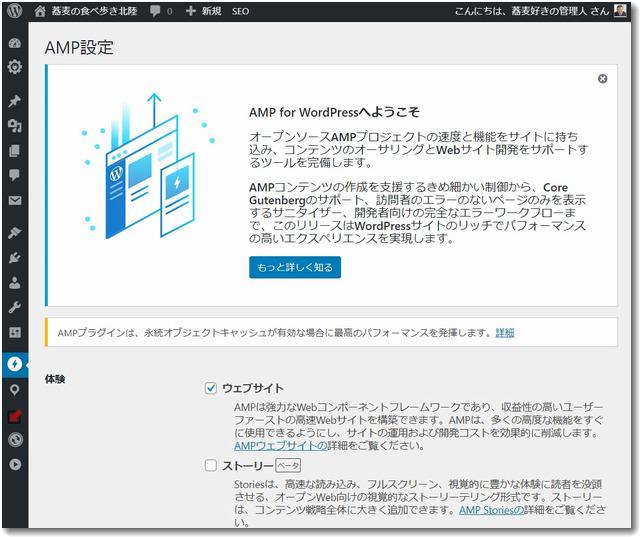Open Users person icon
Screen dimensions: 640x537
(x=15, y=282)
